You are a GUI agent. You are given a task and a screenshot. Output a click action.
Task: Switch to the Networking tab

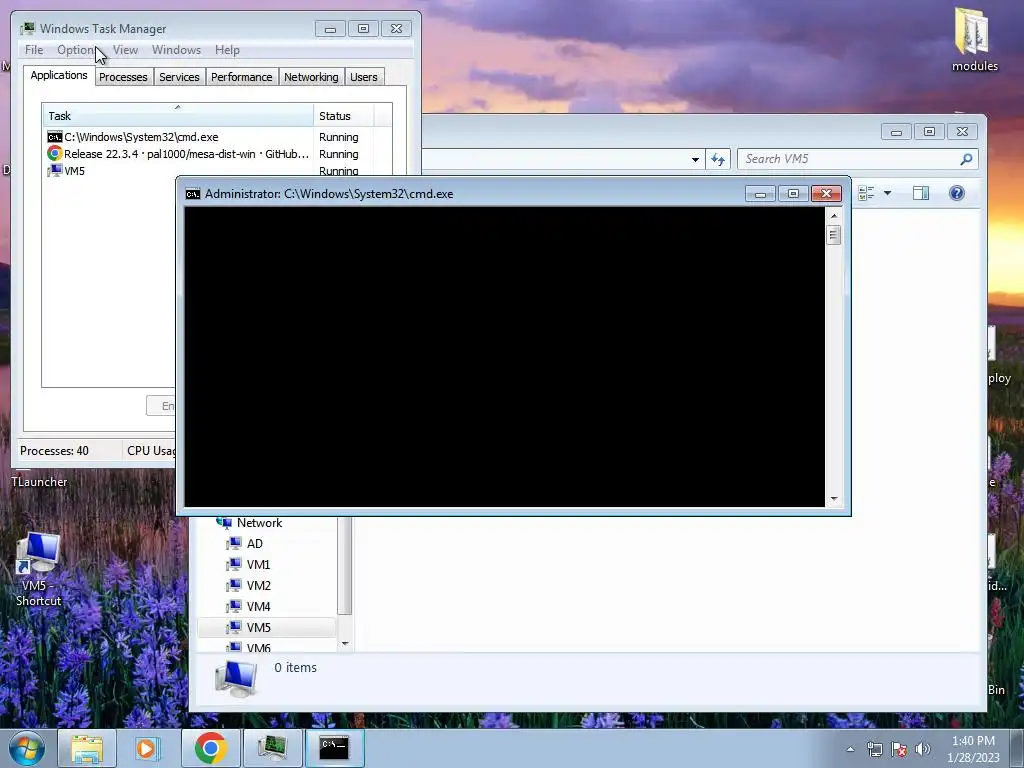coord(311,77)
